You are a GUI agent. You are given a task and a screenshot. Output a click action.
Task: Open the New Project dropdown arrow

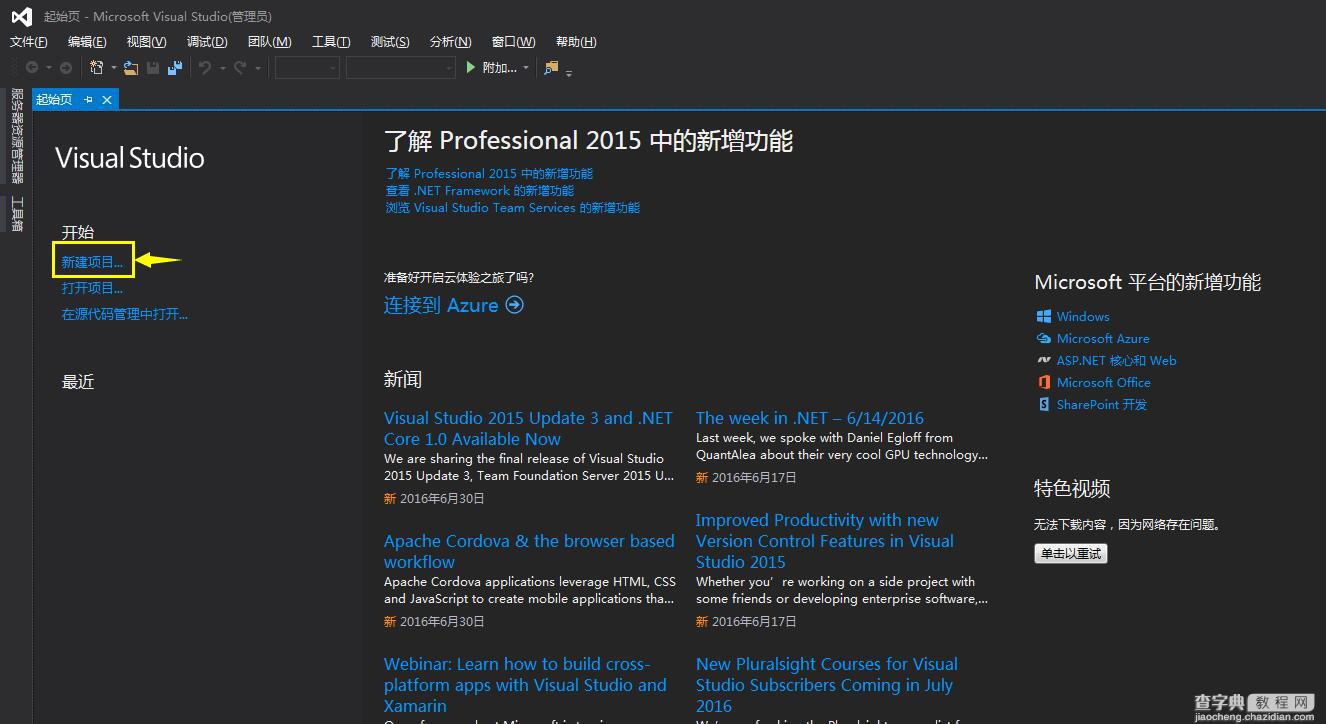114,68
